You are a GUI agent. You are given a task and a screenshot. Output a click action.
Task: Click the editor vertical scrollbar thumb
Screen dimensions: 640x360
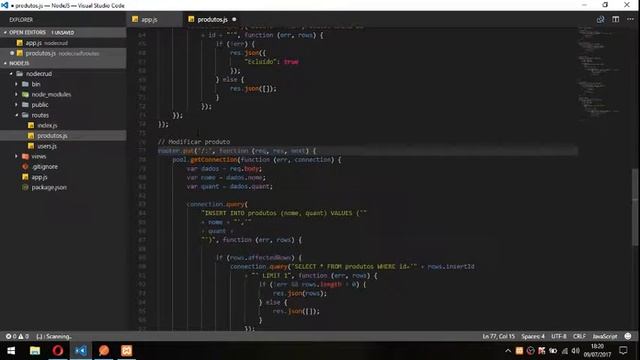635,207
